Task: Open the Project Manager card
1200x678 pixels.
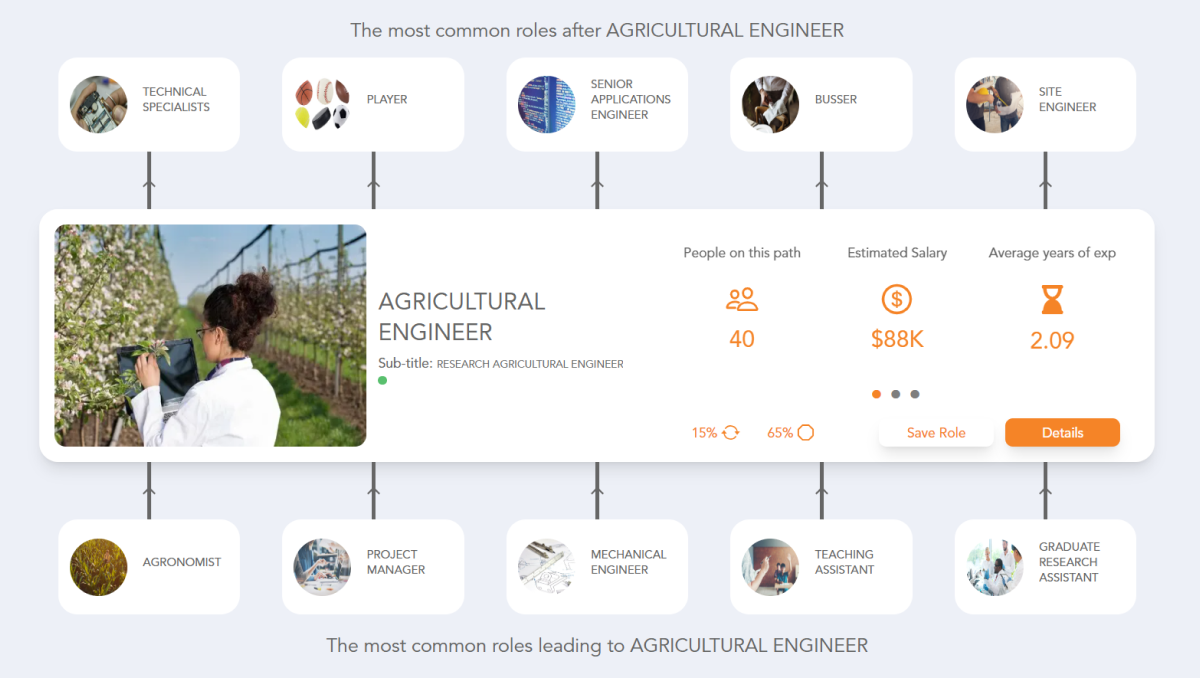Action: tap(372, 566)
